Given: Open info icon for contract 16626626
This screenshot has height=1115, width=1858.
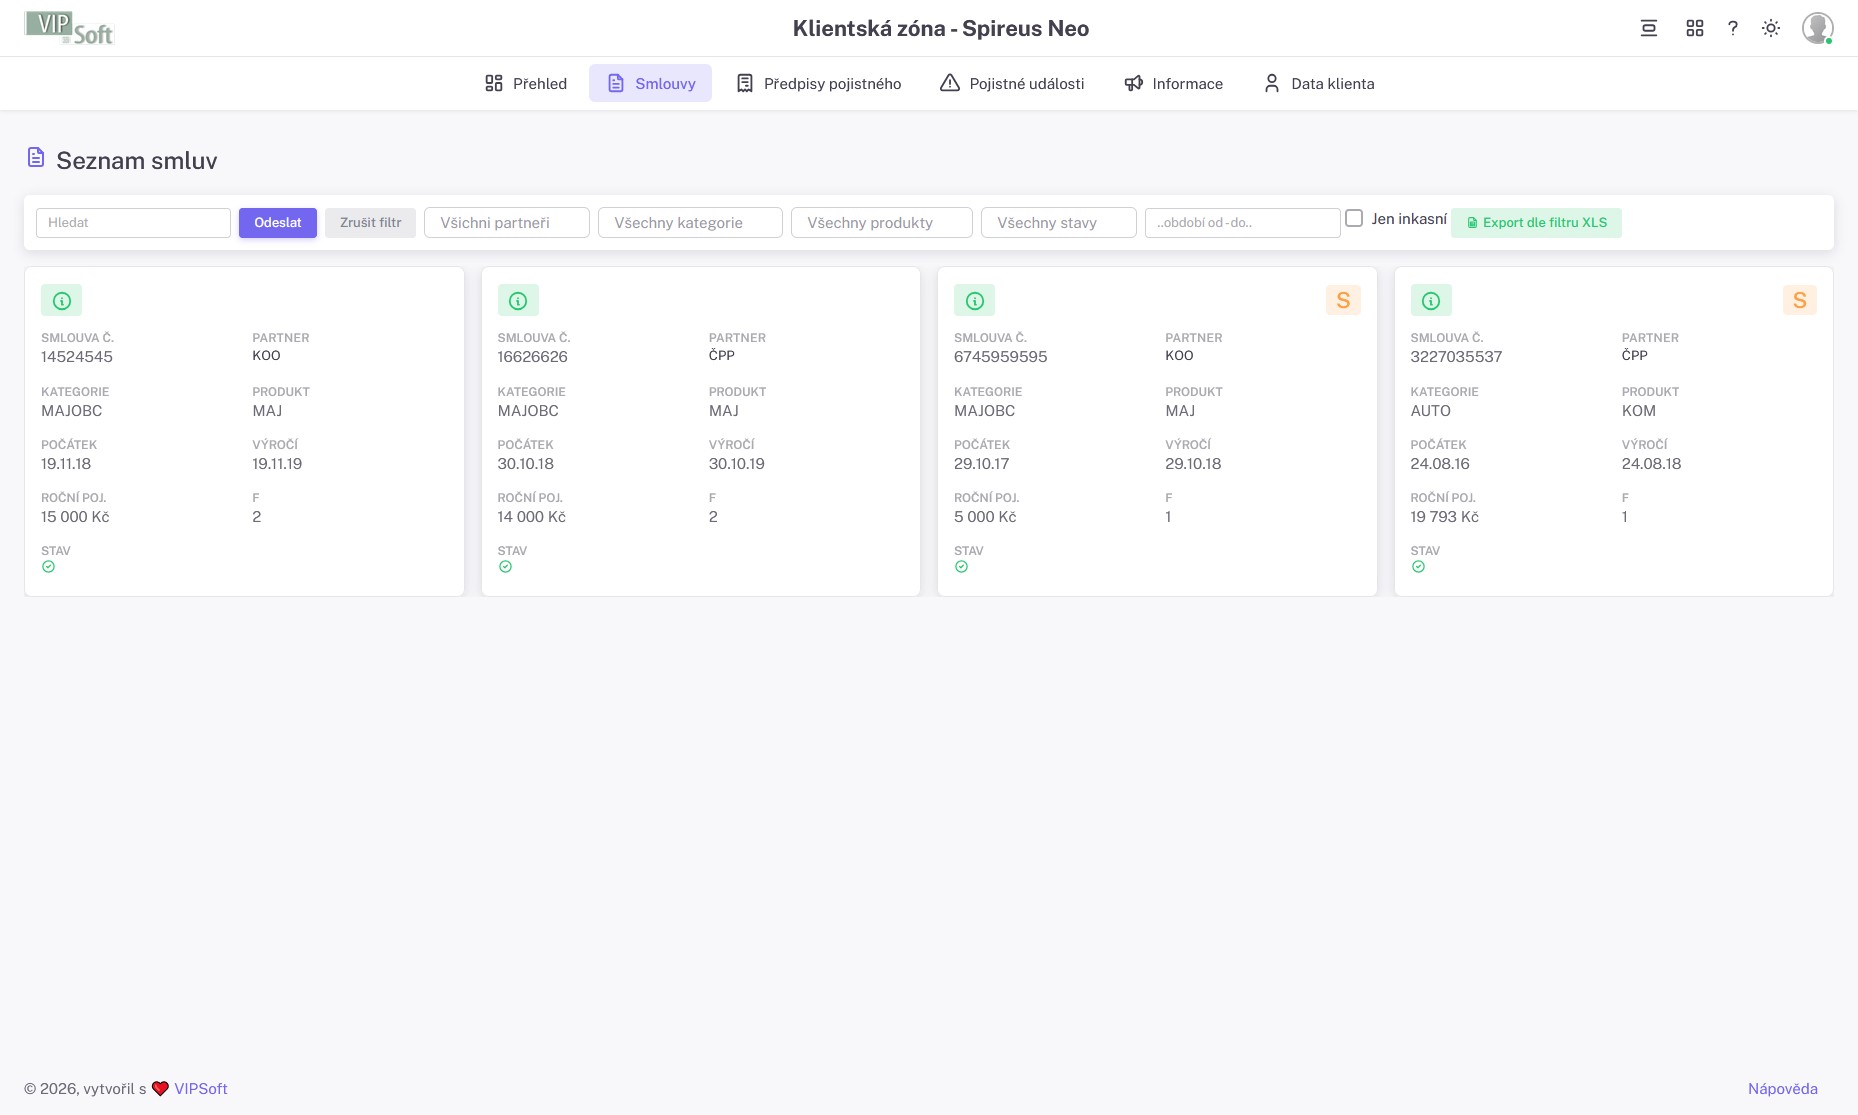Looking at the screenshot, I should tap(518, 300).
